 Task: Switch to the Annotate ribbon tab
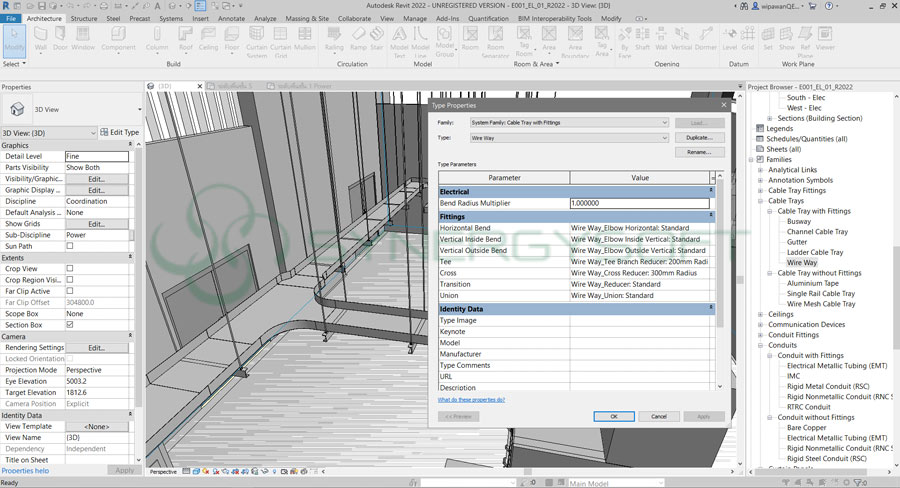pos(231,18)
